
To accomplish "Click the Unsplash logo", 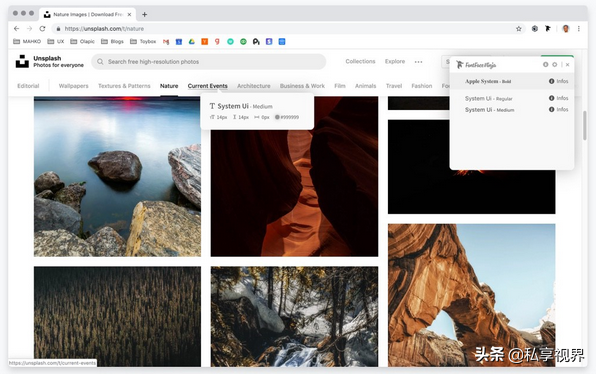I will [22, 61].
